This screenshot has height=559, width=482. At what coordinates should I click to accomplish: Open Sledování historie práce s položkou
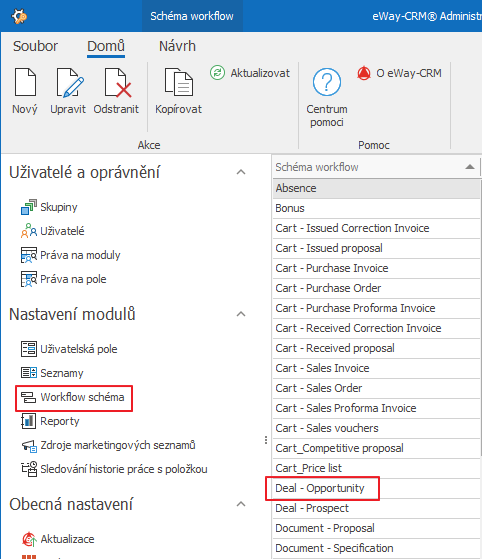click(124, 469)
